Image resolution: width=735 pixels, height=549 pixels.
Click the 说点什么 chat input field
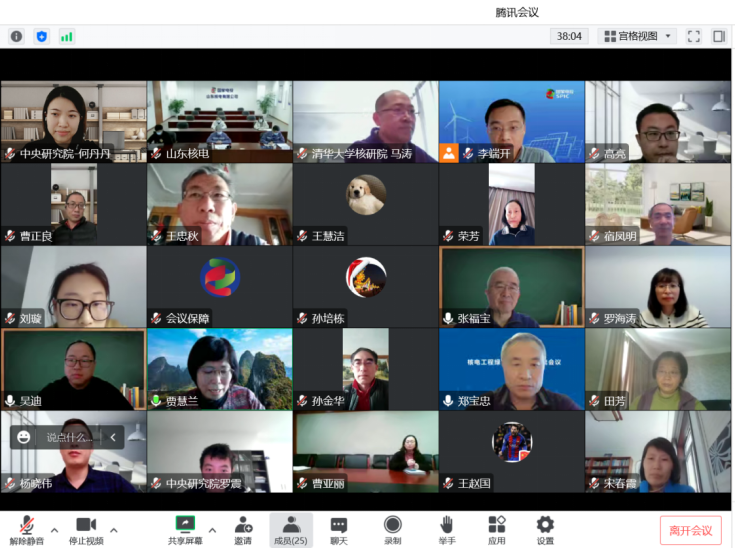point(69,437)
